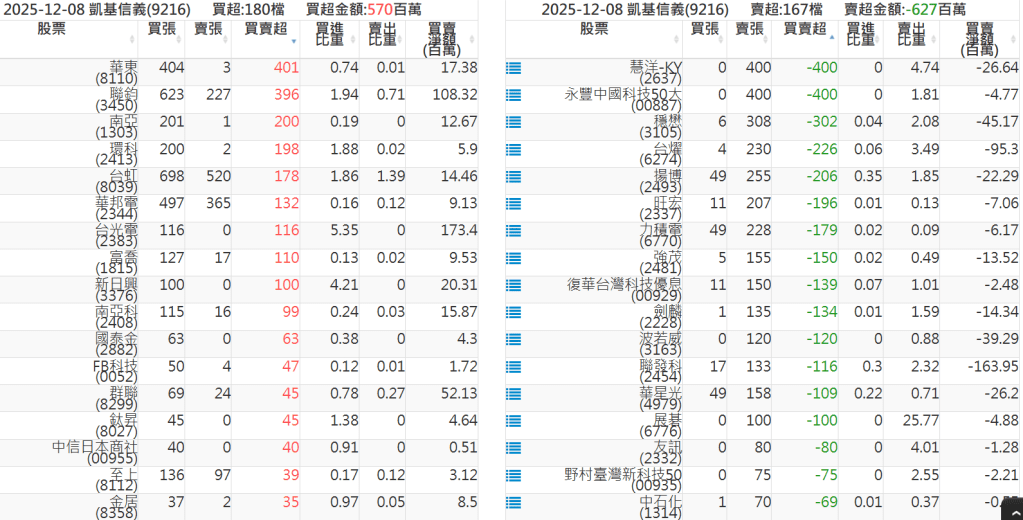1023x520 pixels.
Task: Open the list icon for 友訊 (2332)
Action: [x=514, y=449]
